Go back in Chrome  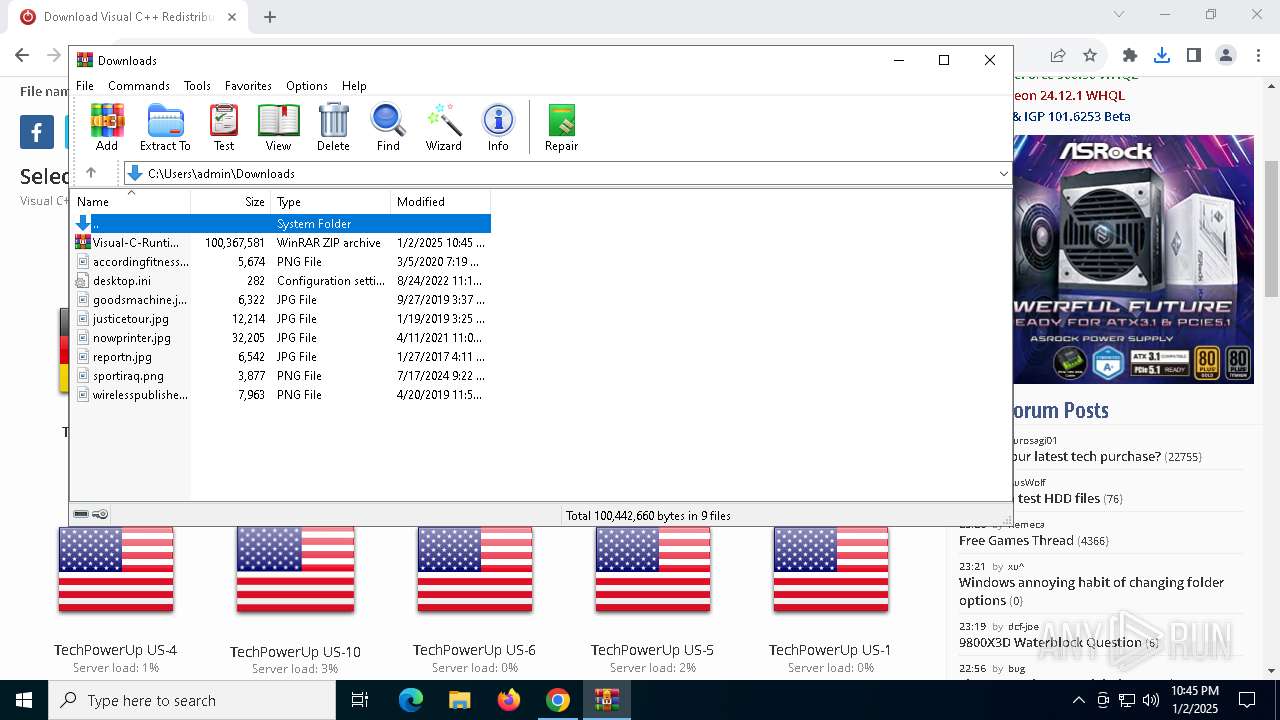22,55
